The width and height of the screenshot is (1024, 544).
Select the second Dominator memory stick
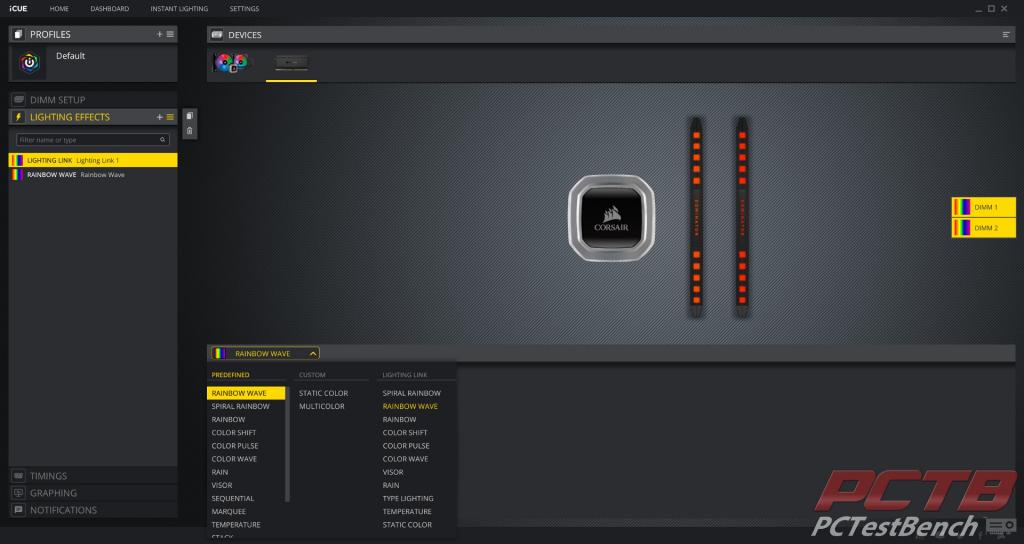(x=742, y=217)
